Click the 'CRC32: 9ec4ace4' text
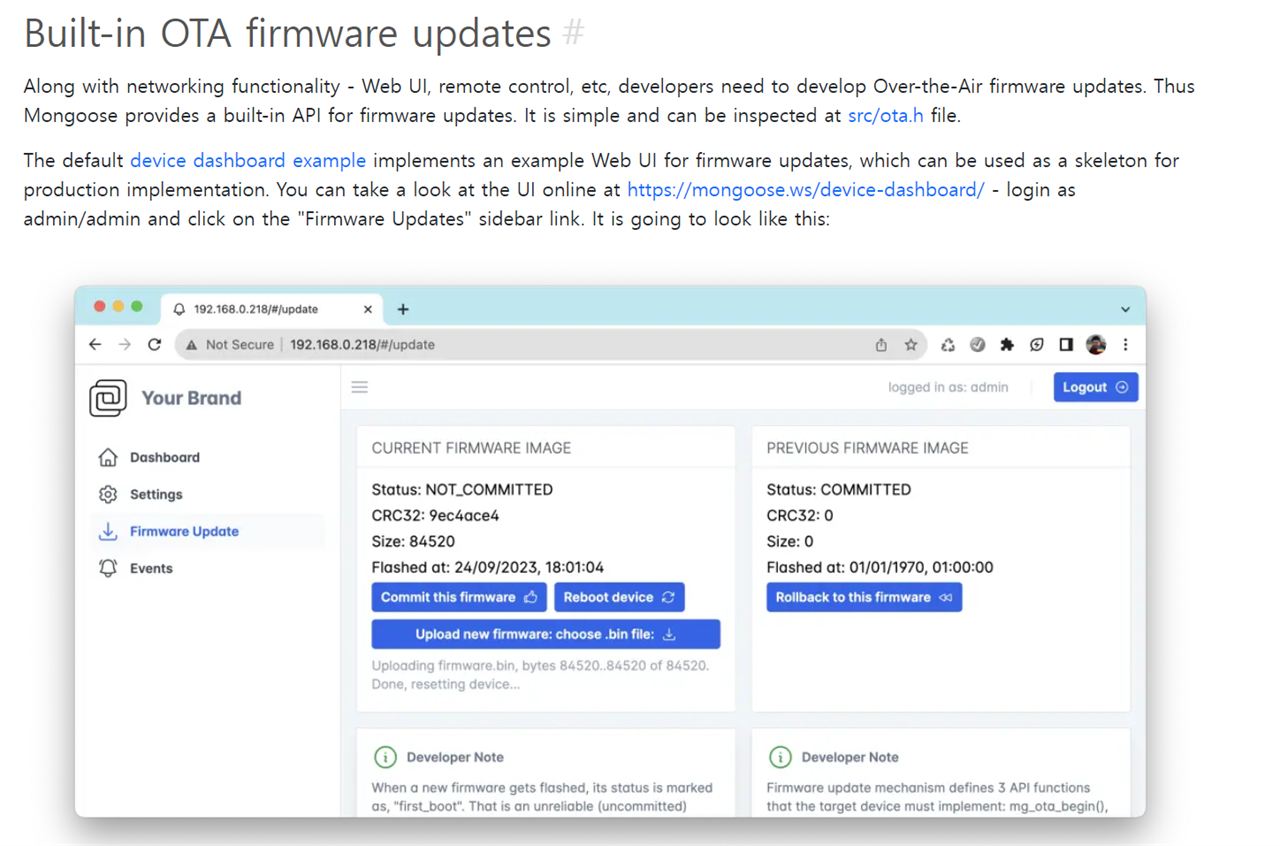The image size is (1280, 846). pos(435,516)
